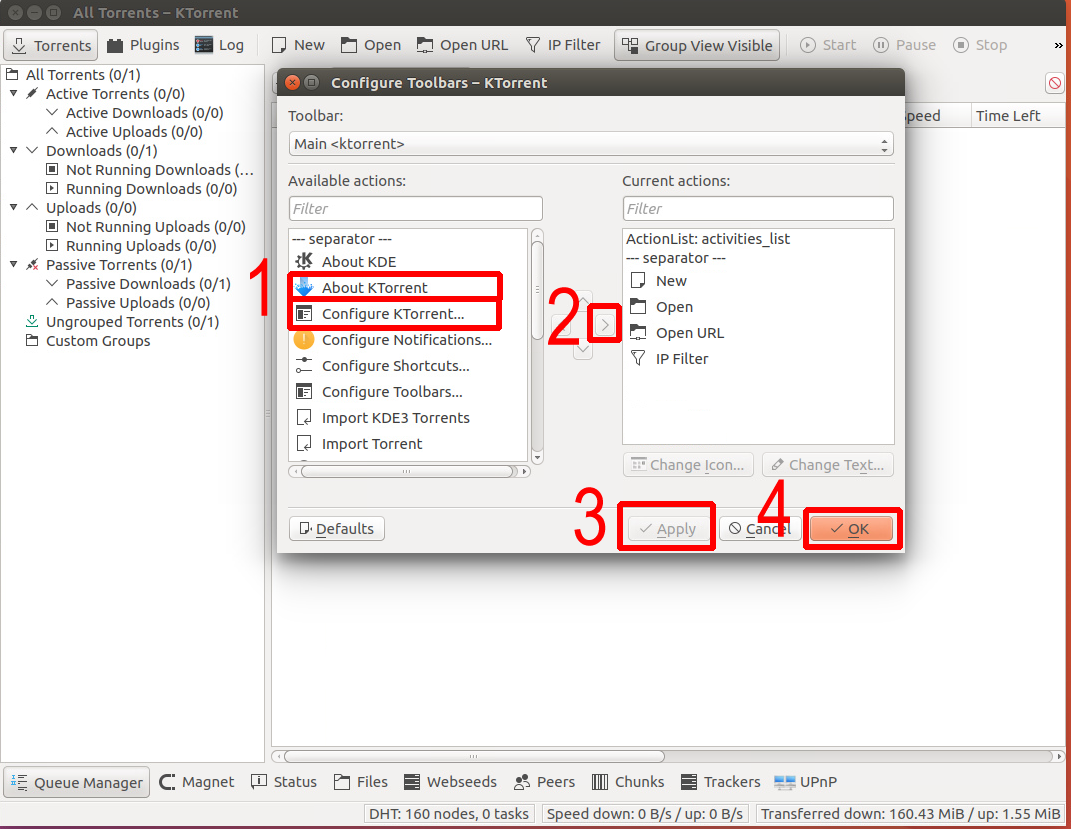Click the Defaults button
The height and width of the screenshot is (829, 1071).
(337, 529)
